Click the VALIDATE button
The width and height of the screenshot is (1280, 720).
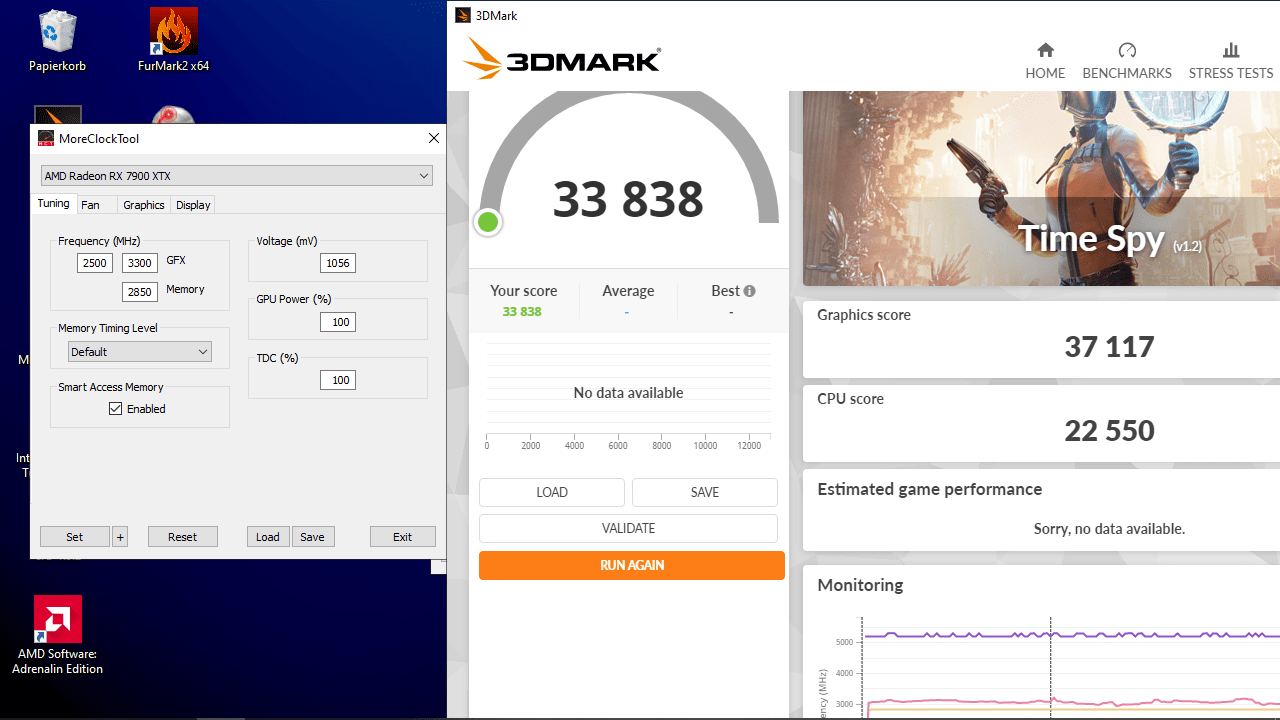(628, 528)
